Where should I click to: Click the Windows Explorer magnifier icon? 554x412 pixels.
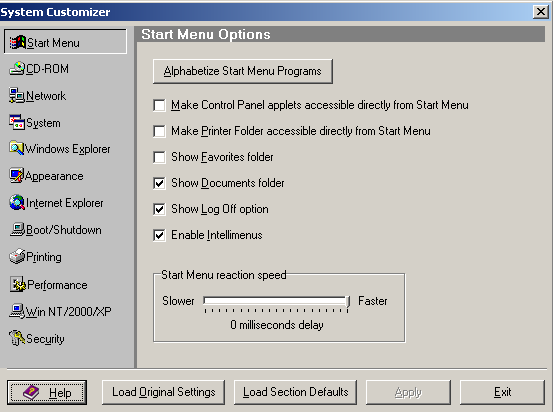[x=17, y=148]
